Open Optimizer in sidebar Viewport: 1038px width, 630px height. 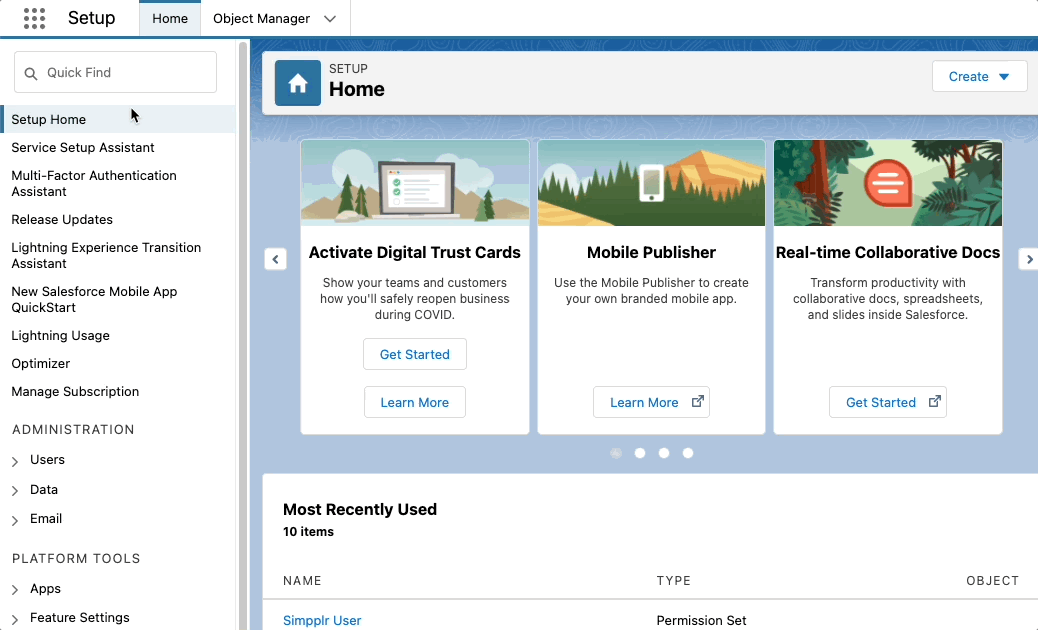pos(40,363)
